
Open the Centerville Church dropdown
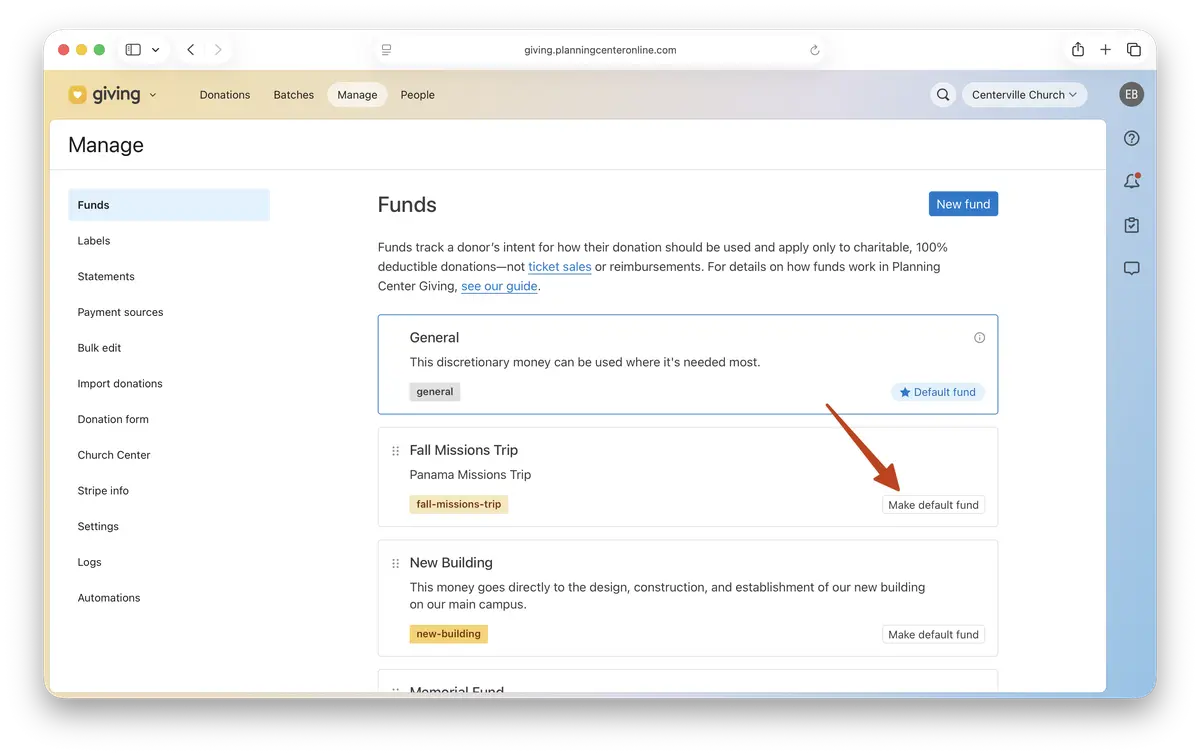(1024, 95)
